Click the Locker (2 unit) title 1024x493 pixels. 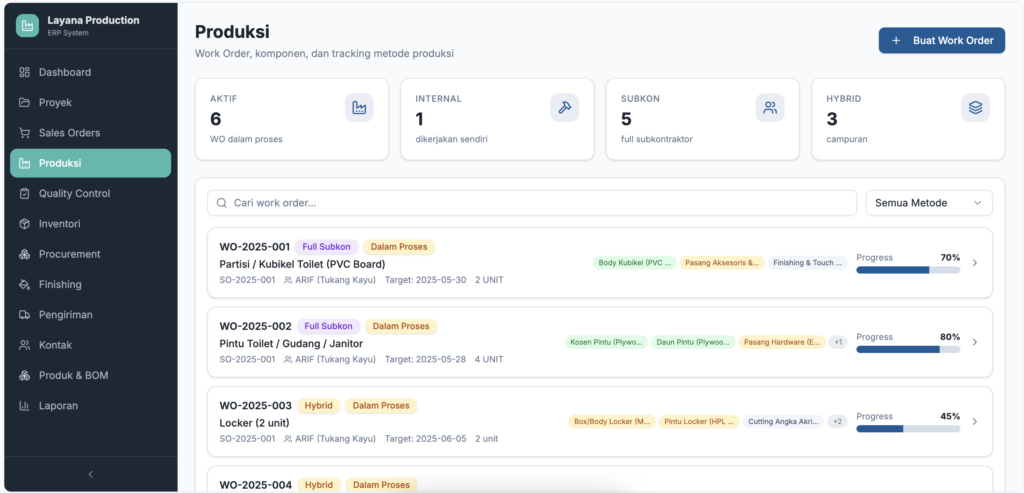tap(255, 423)
